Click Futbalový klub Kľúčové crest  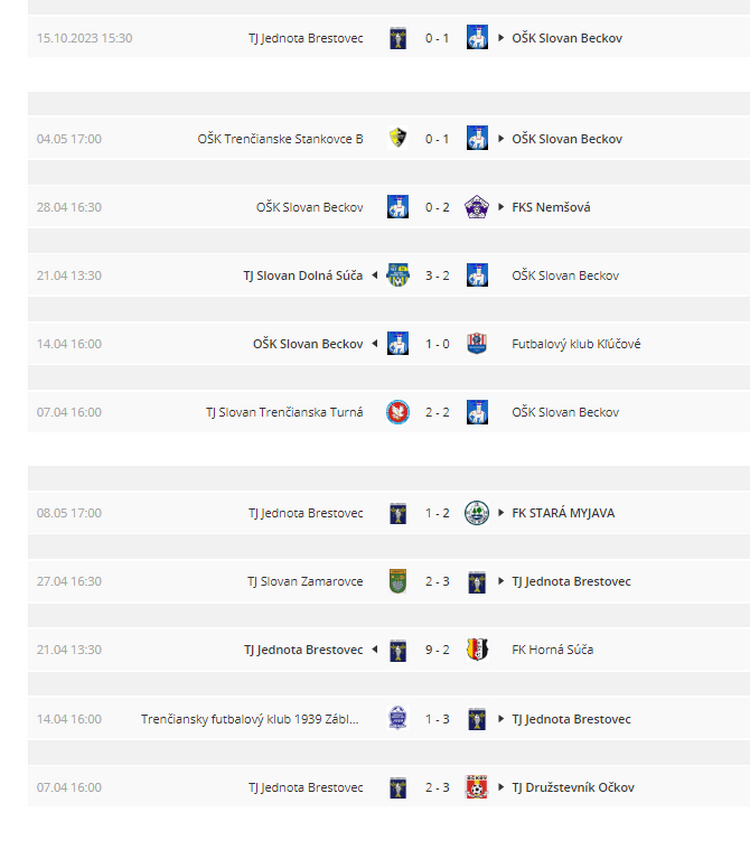point(477,344)
